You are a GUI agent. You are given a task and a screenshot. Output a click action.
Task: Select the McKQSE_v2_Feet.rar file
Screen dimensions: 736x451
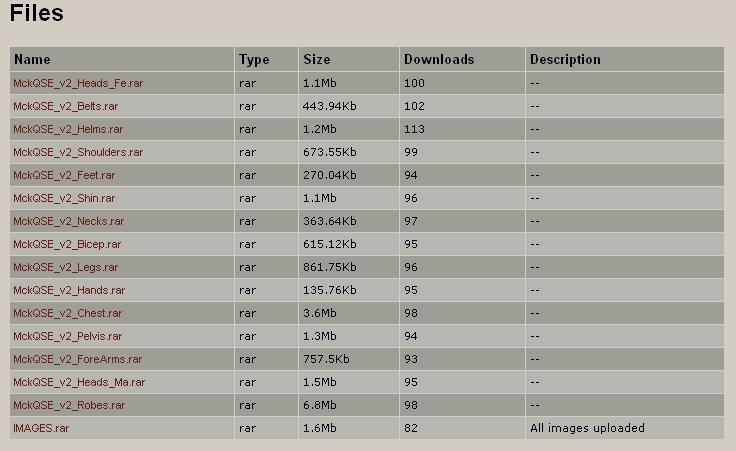click(x=64, y=175)
